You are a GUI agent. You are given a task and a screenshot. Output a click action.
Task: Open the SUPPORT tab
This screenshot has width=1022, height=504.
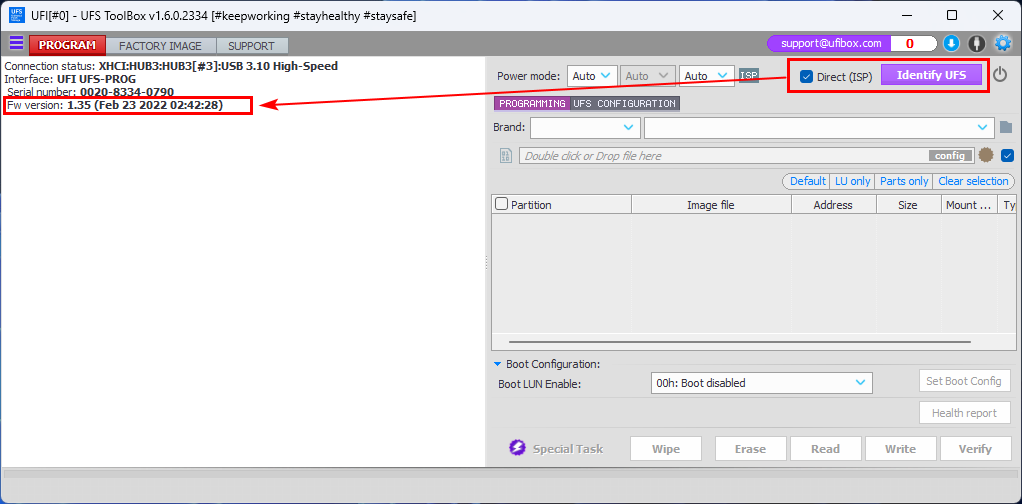click(x=252, y=46)
